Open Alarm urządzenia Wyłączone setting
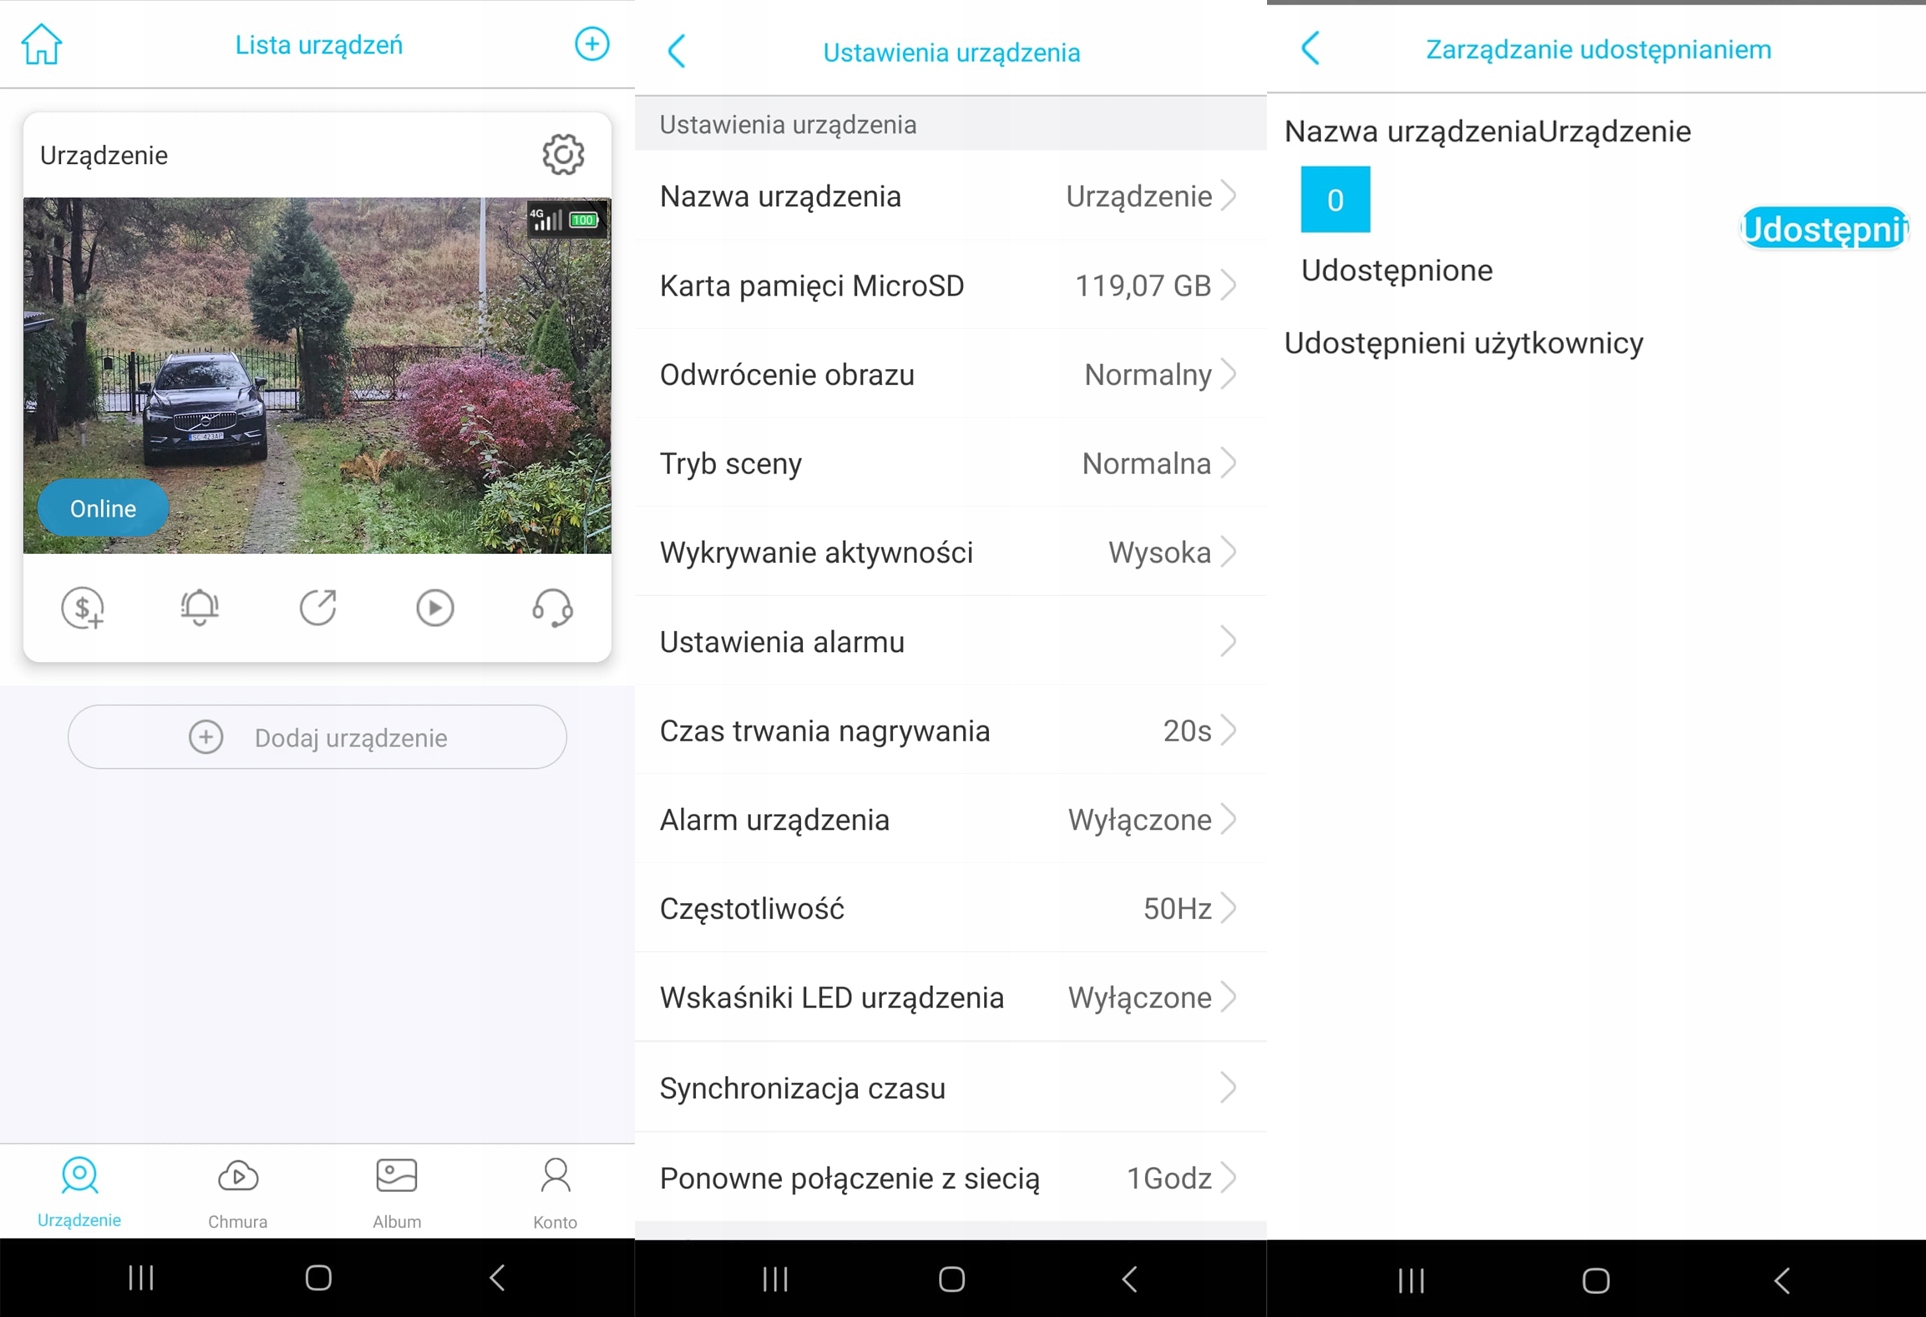The height and width of the screenshot is (1317, 1926). [949, 820]
